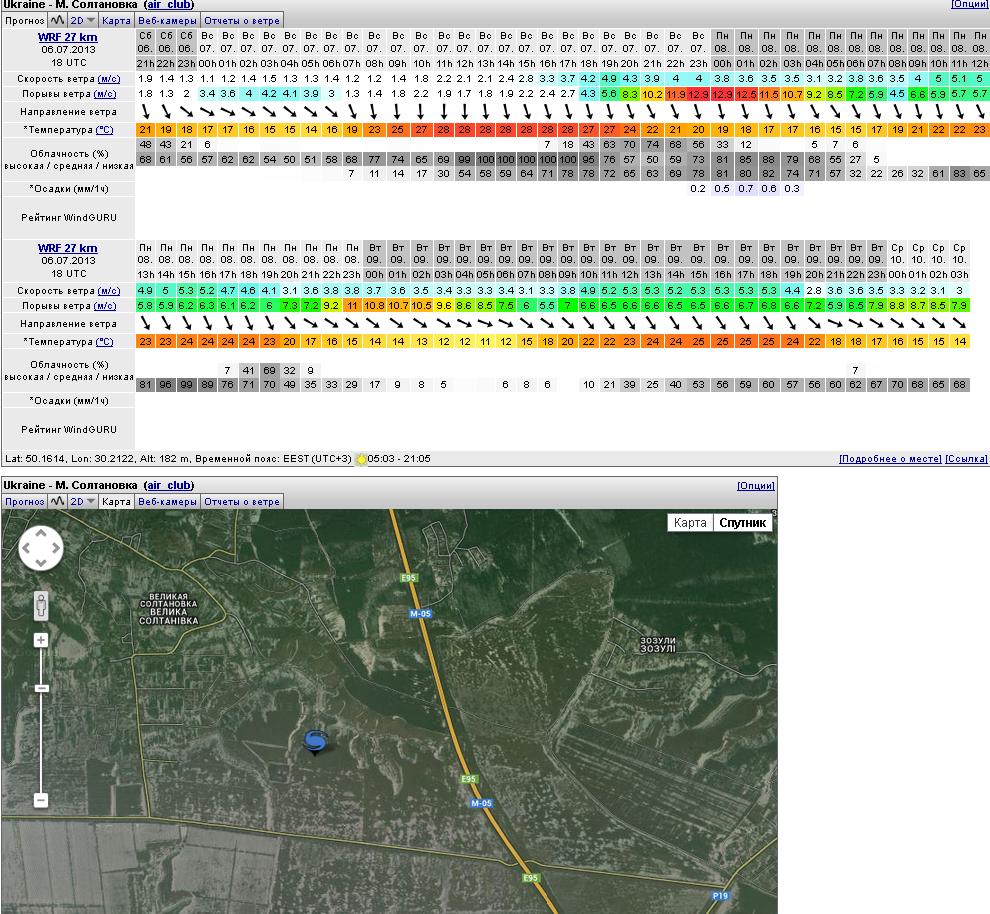Screen dimensions: 990x914
Task: Drop the Street View pegman icon
Action: click(40, 607)
